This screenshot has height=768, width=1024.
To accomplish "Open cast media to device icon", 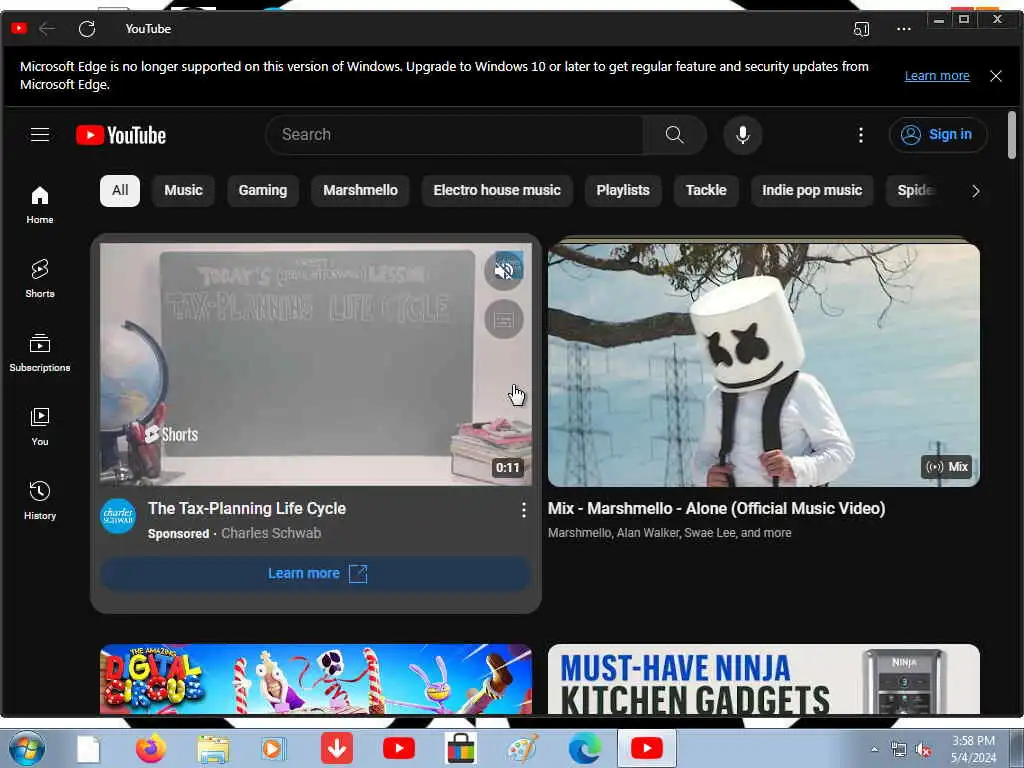I will 861,29.
